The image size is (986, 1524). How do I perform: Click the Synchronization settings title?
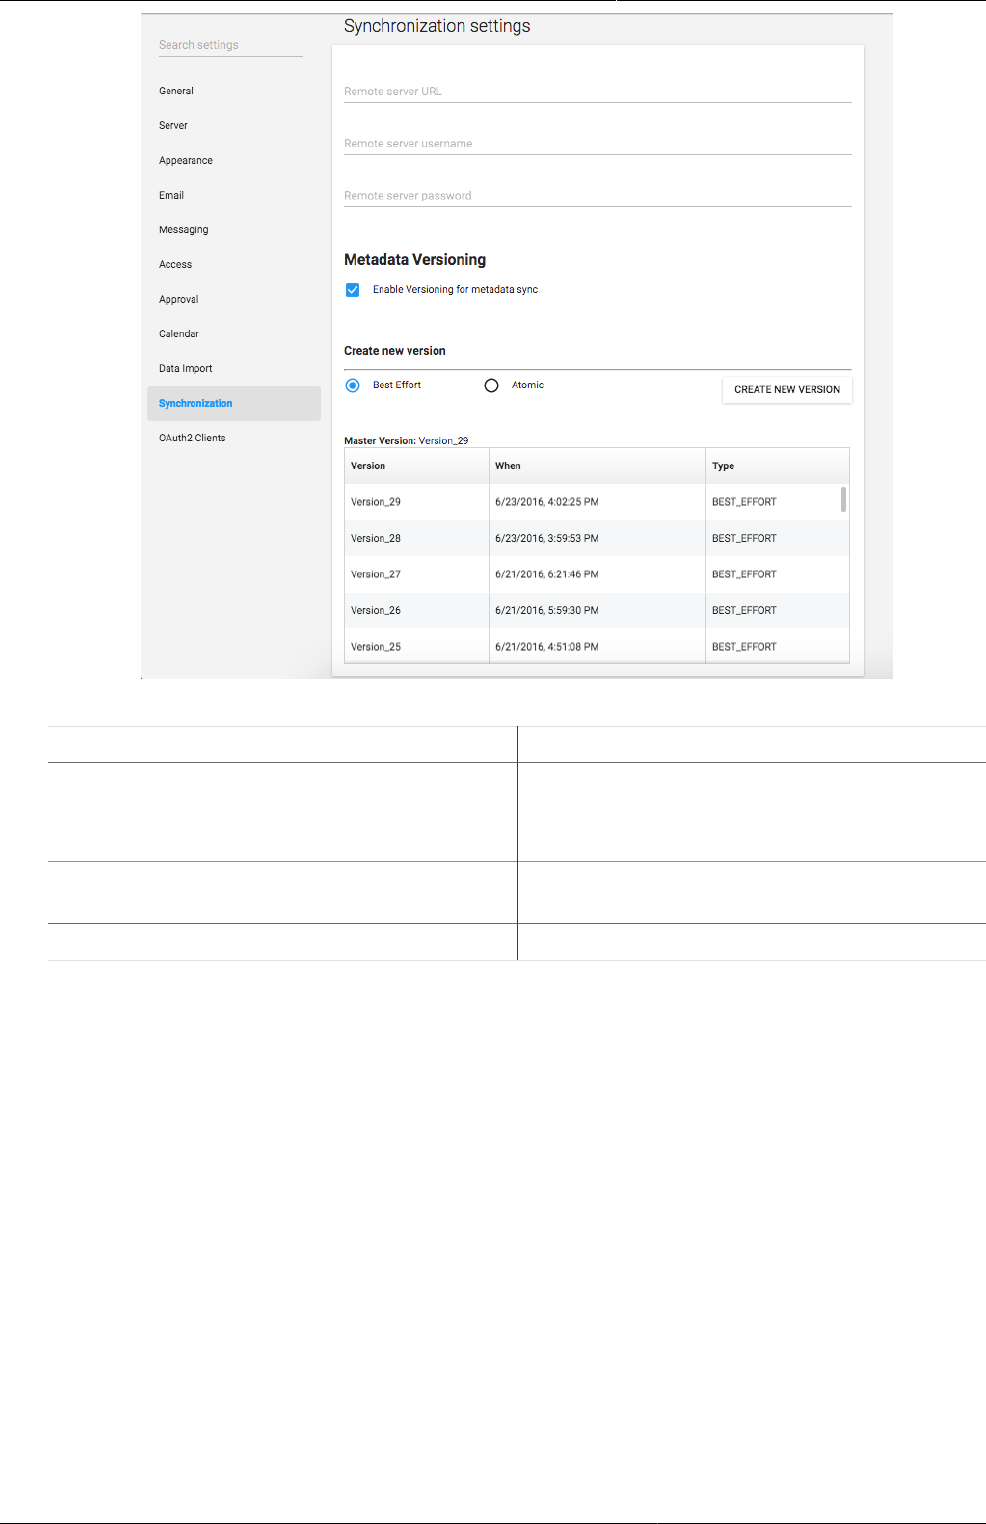(437, 27)
